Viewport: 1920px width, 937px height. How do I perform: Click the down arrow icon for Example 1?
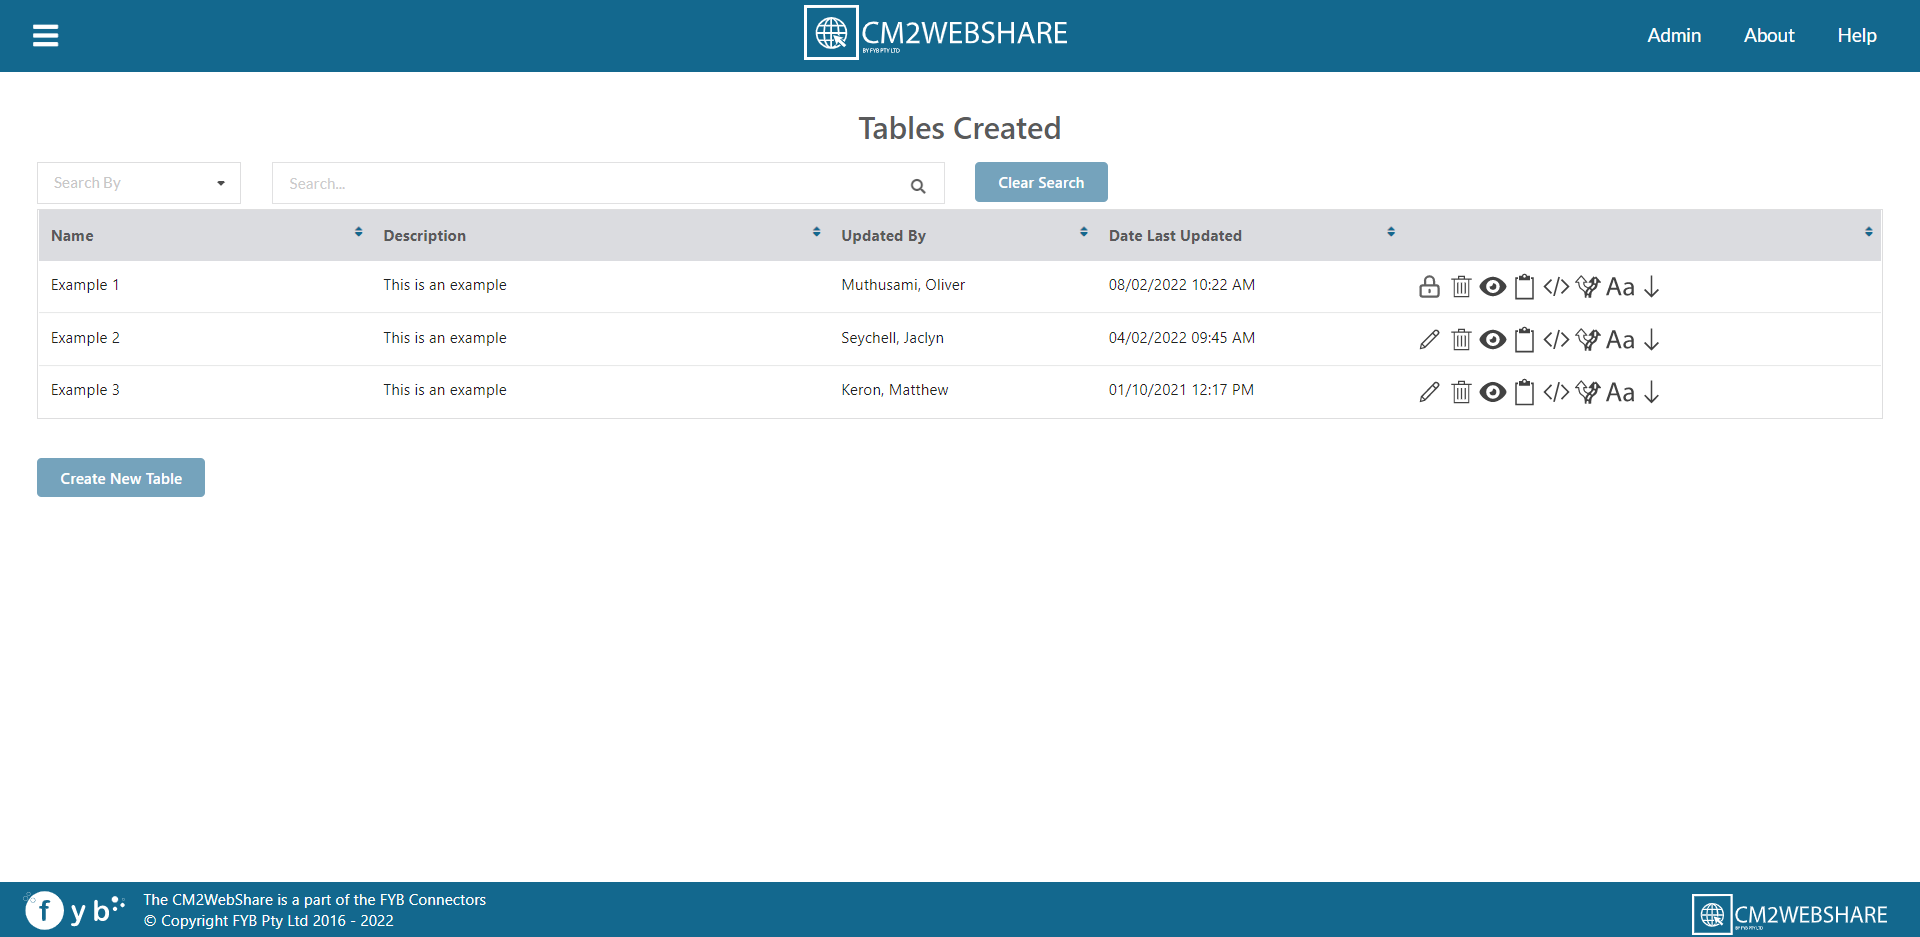(1652, 287)
